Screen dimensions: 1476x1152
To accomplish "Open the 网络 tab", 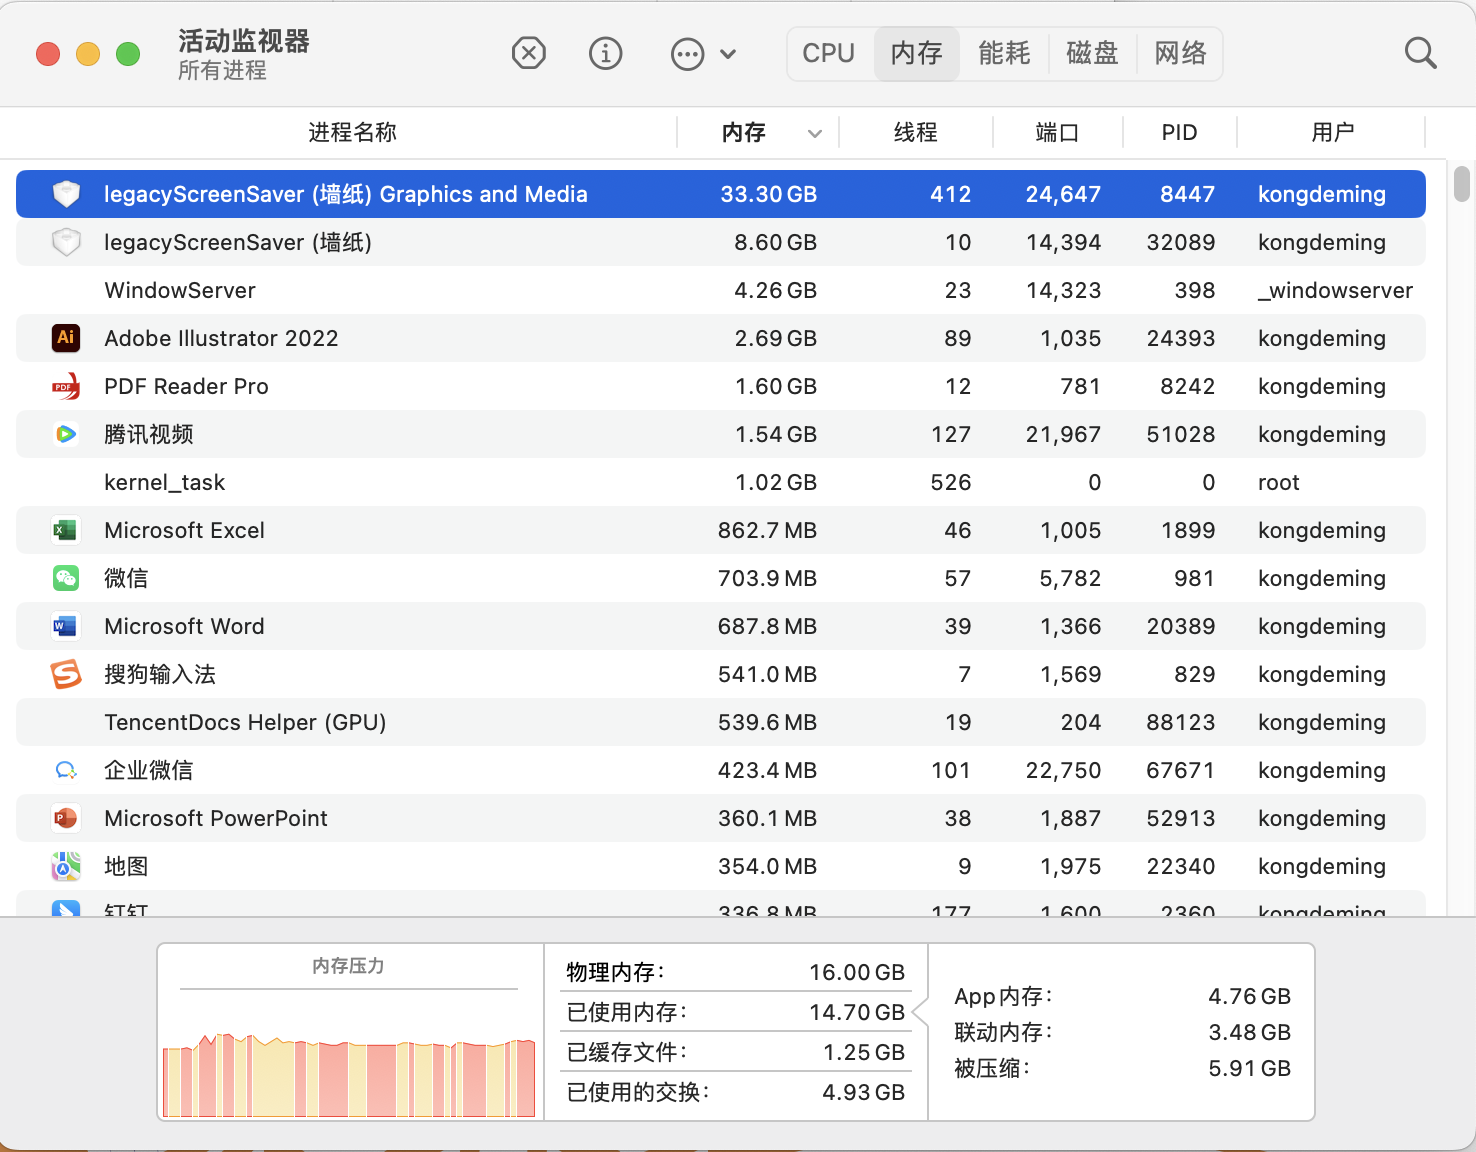I will (1180, 53).
